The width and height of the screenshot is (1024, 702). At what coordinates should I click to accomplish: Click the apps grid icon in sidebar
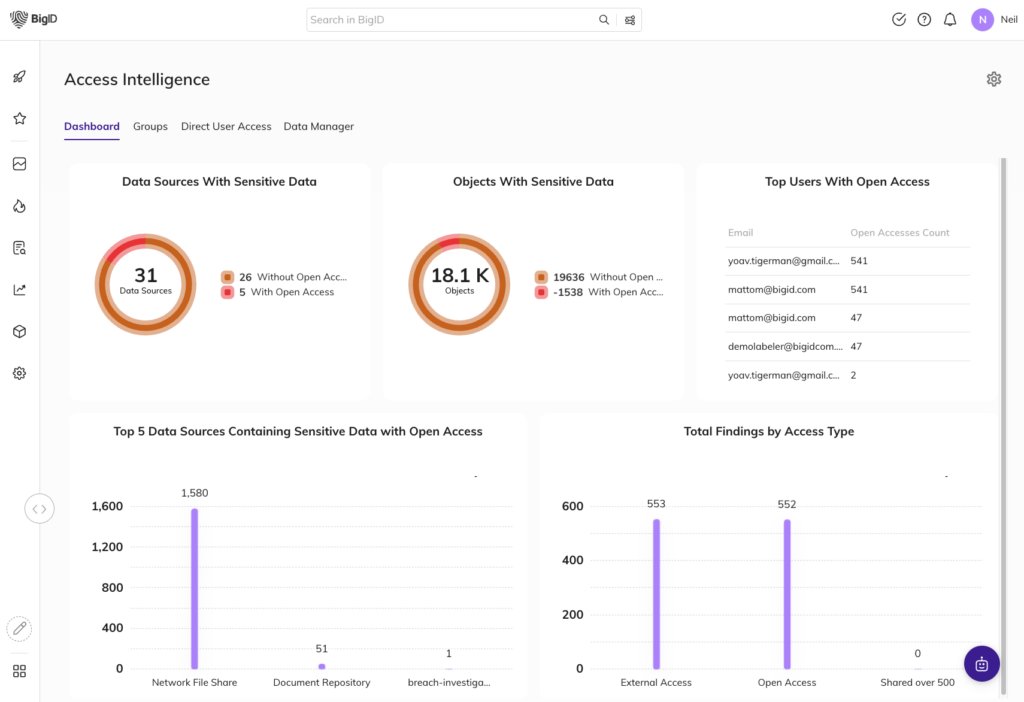tap(19, 671)
